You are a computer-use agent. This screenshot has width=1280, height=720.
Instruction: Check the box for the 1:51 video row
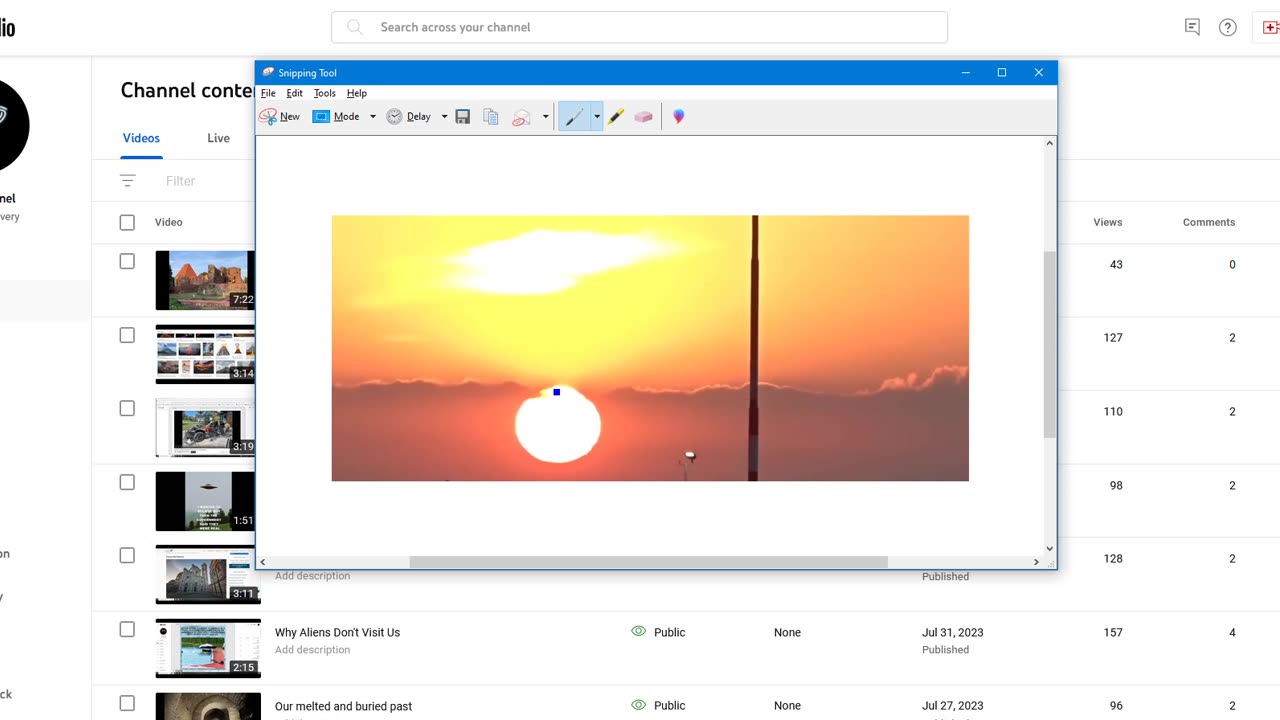click(x=127, y=482)
